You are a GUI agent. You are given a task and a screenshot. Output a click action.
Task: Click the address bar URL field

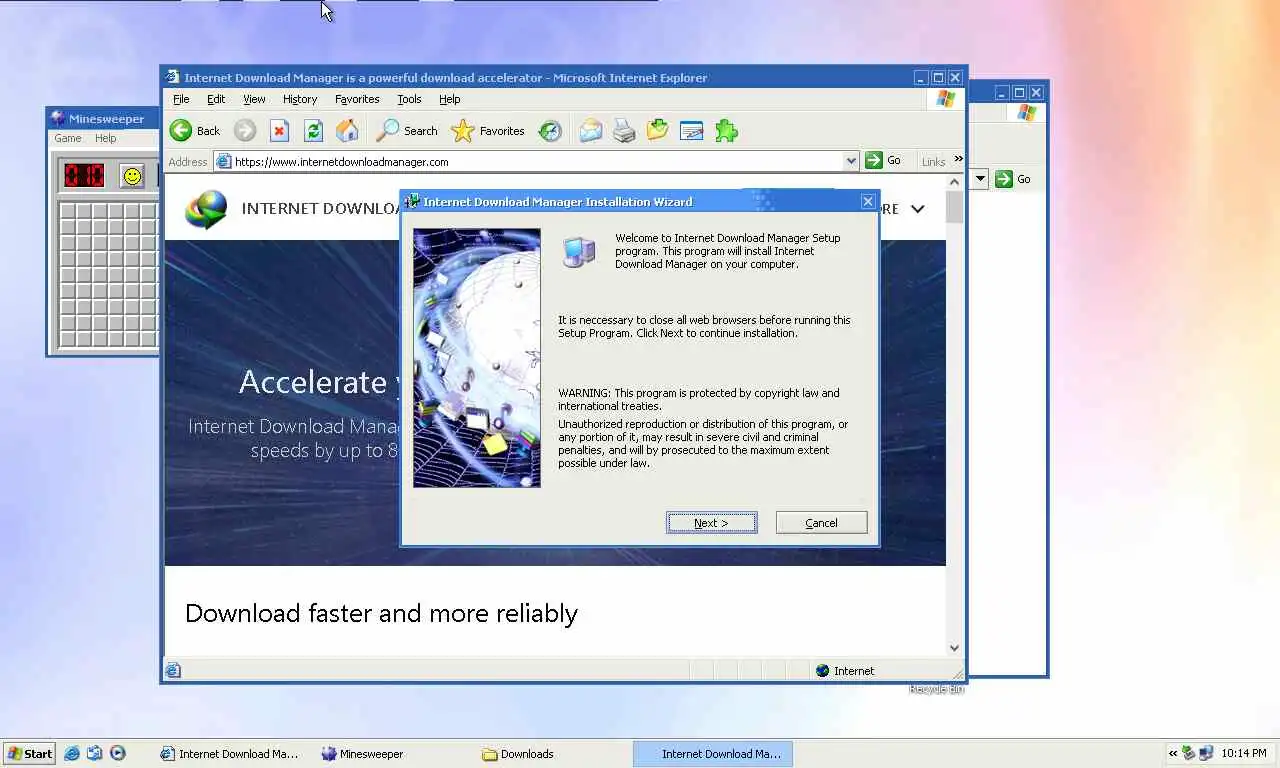pyautogui.click(x=536, y=161)
